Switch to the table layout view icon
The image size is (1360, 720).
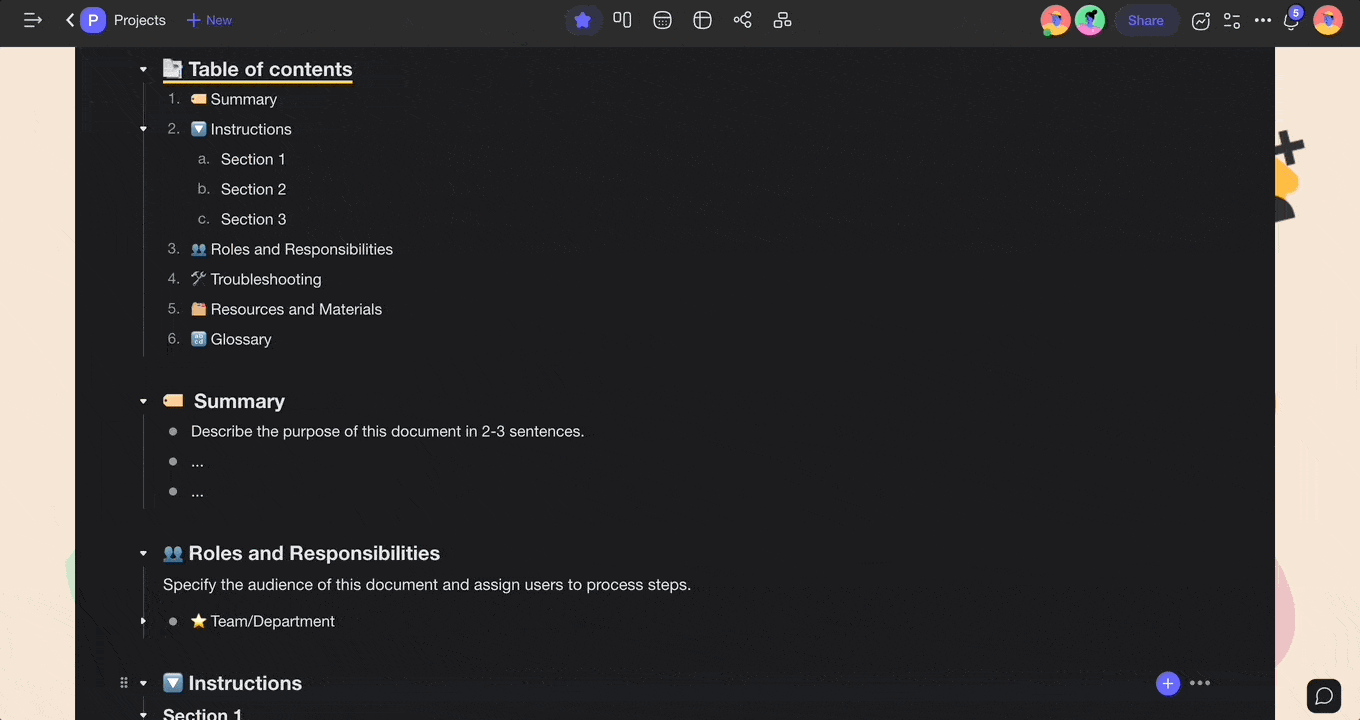click(702, 20)
